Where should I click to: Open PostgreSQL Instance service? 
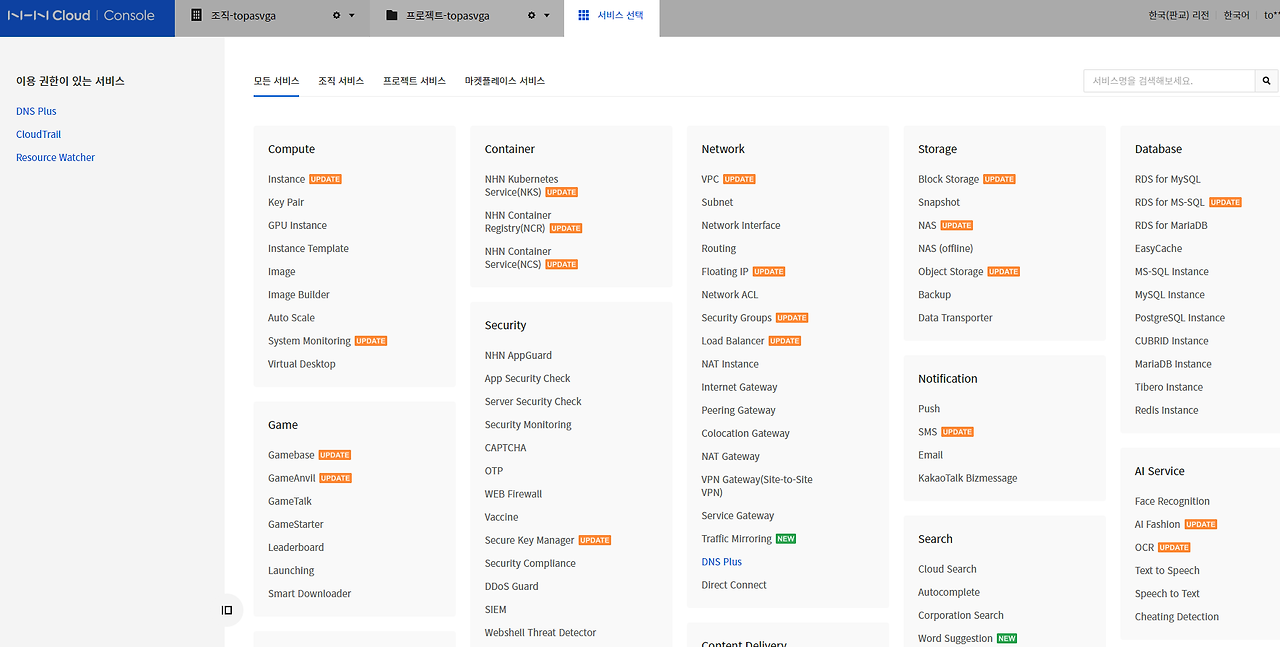[x=1180, y=318]
